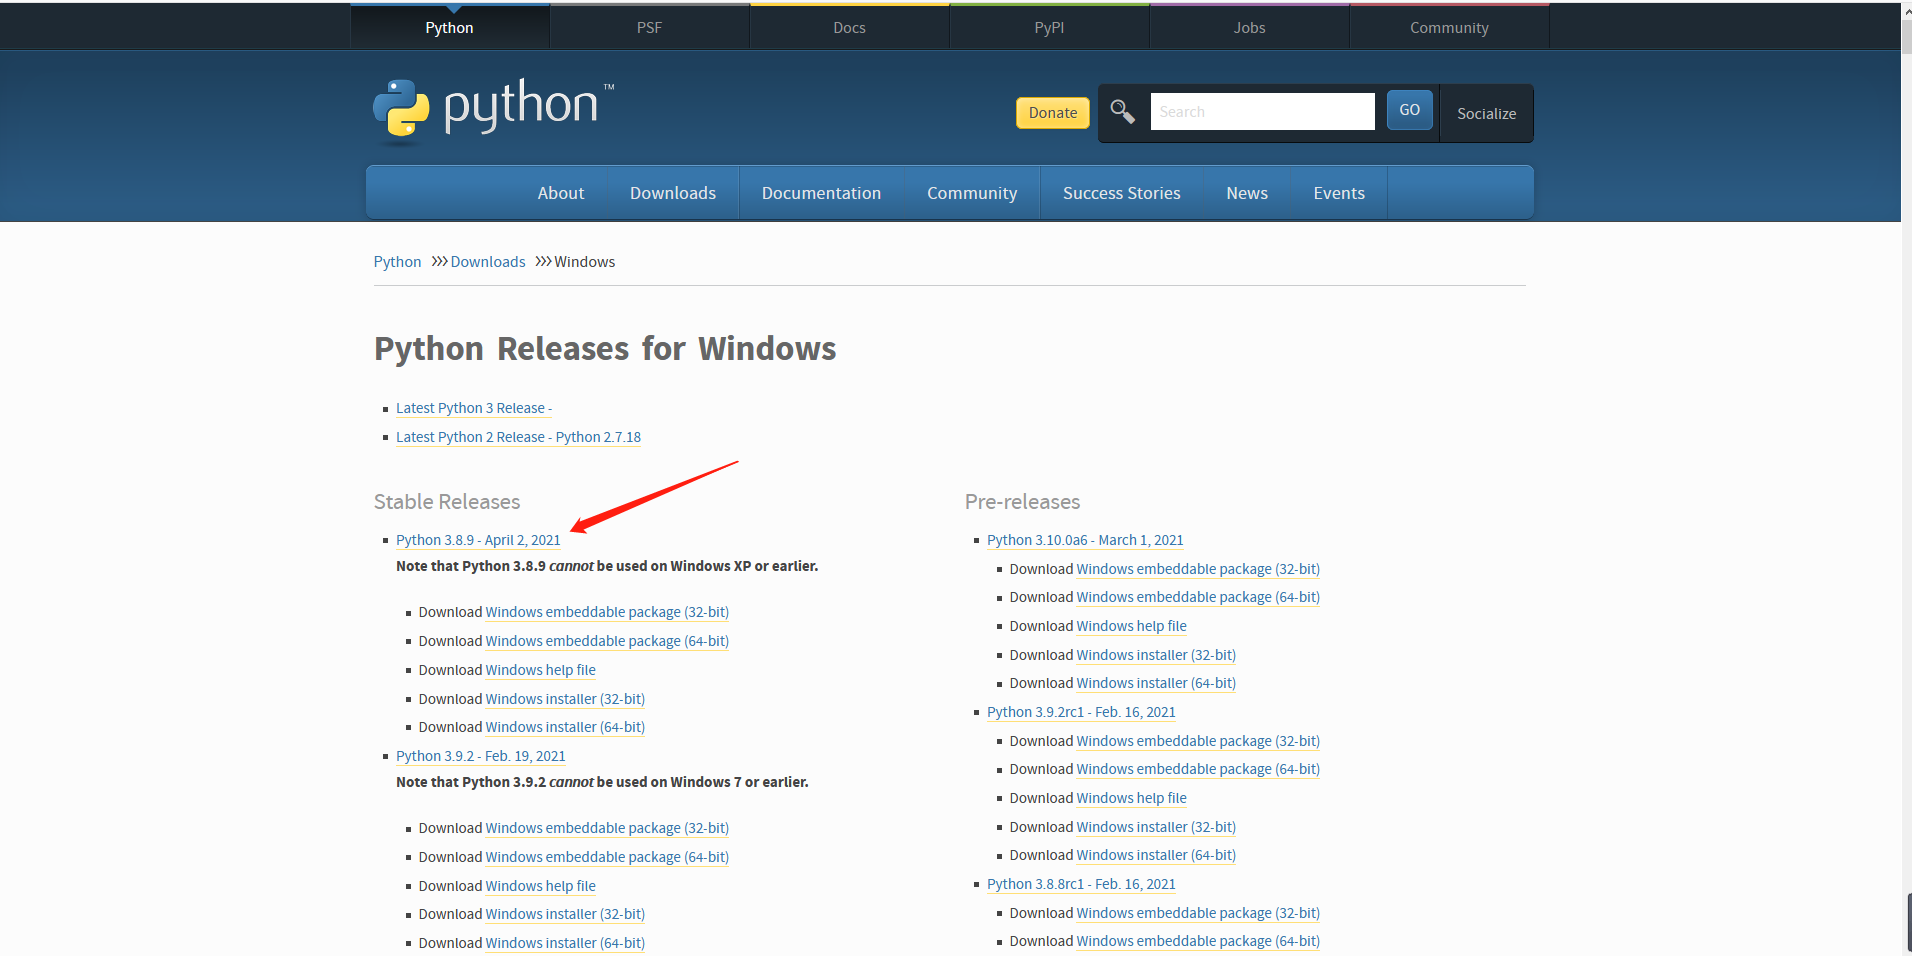The height and width of the screenshot is (956, 1912).
Task: Open the Community navigation menu
Action: pyautogui.click(x=972, y=193)
